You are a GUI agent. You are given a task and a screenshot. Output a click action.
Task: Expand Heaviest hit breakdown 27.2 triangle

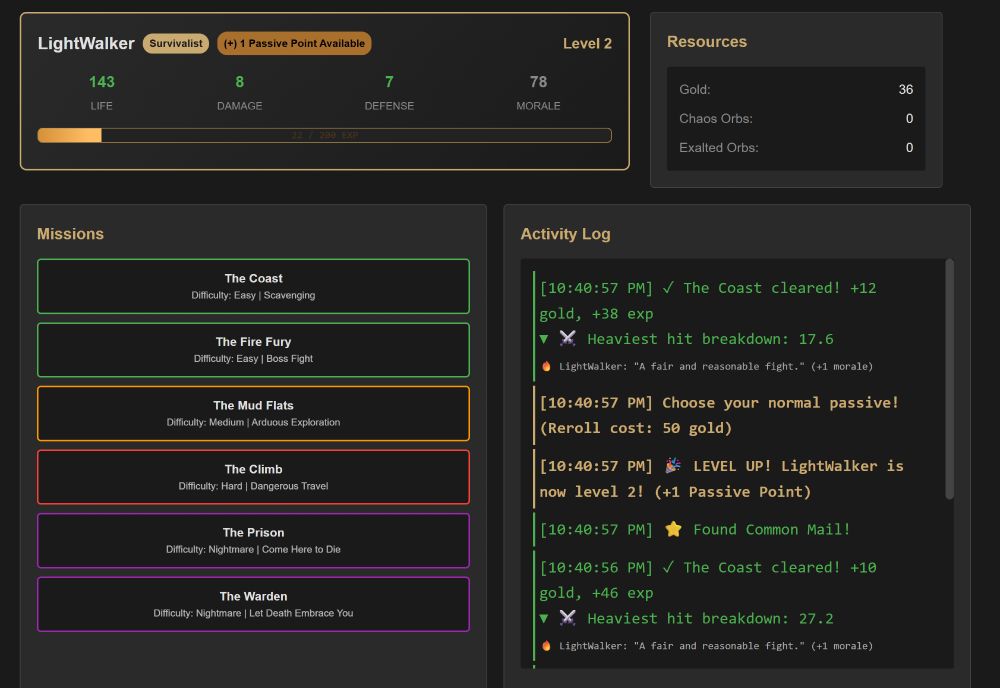click(x=544, y=618)
